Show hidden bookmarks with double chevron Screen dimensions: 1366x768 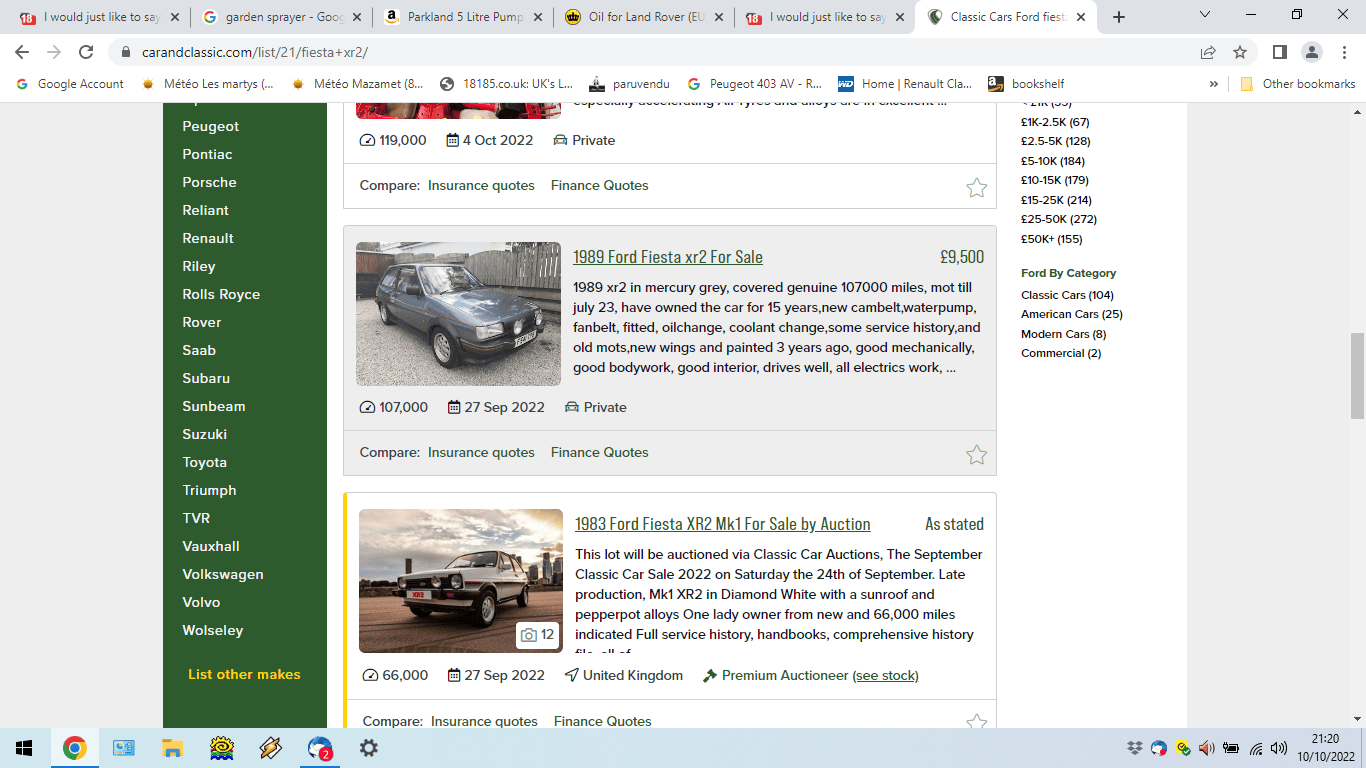pos(1214,84)
